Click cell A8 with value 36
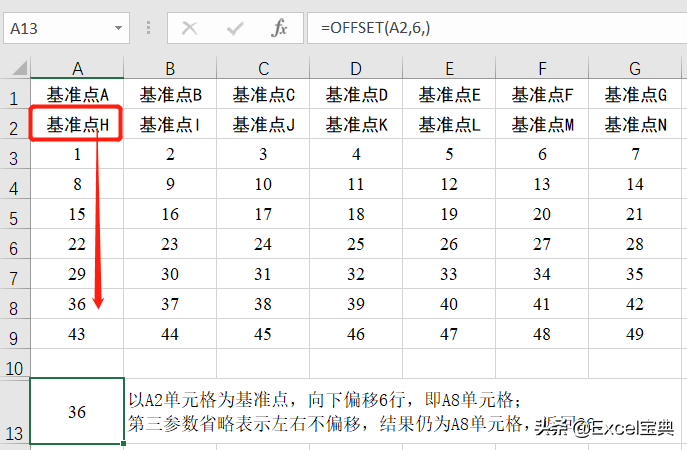This screenshot has width=687, height=450. [77, 304]
